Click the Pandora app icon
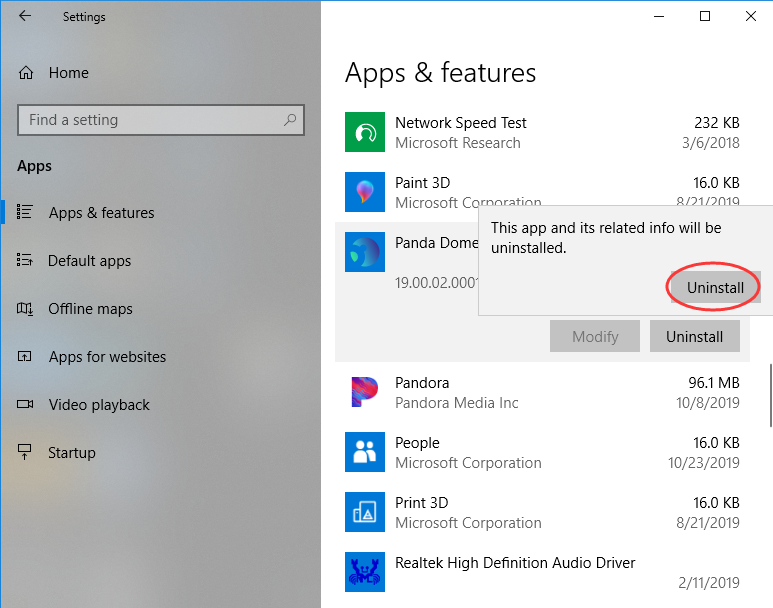The height and width of the screenshot is (608, 773). [365, 392]
